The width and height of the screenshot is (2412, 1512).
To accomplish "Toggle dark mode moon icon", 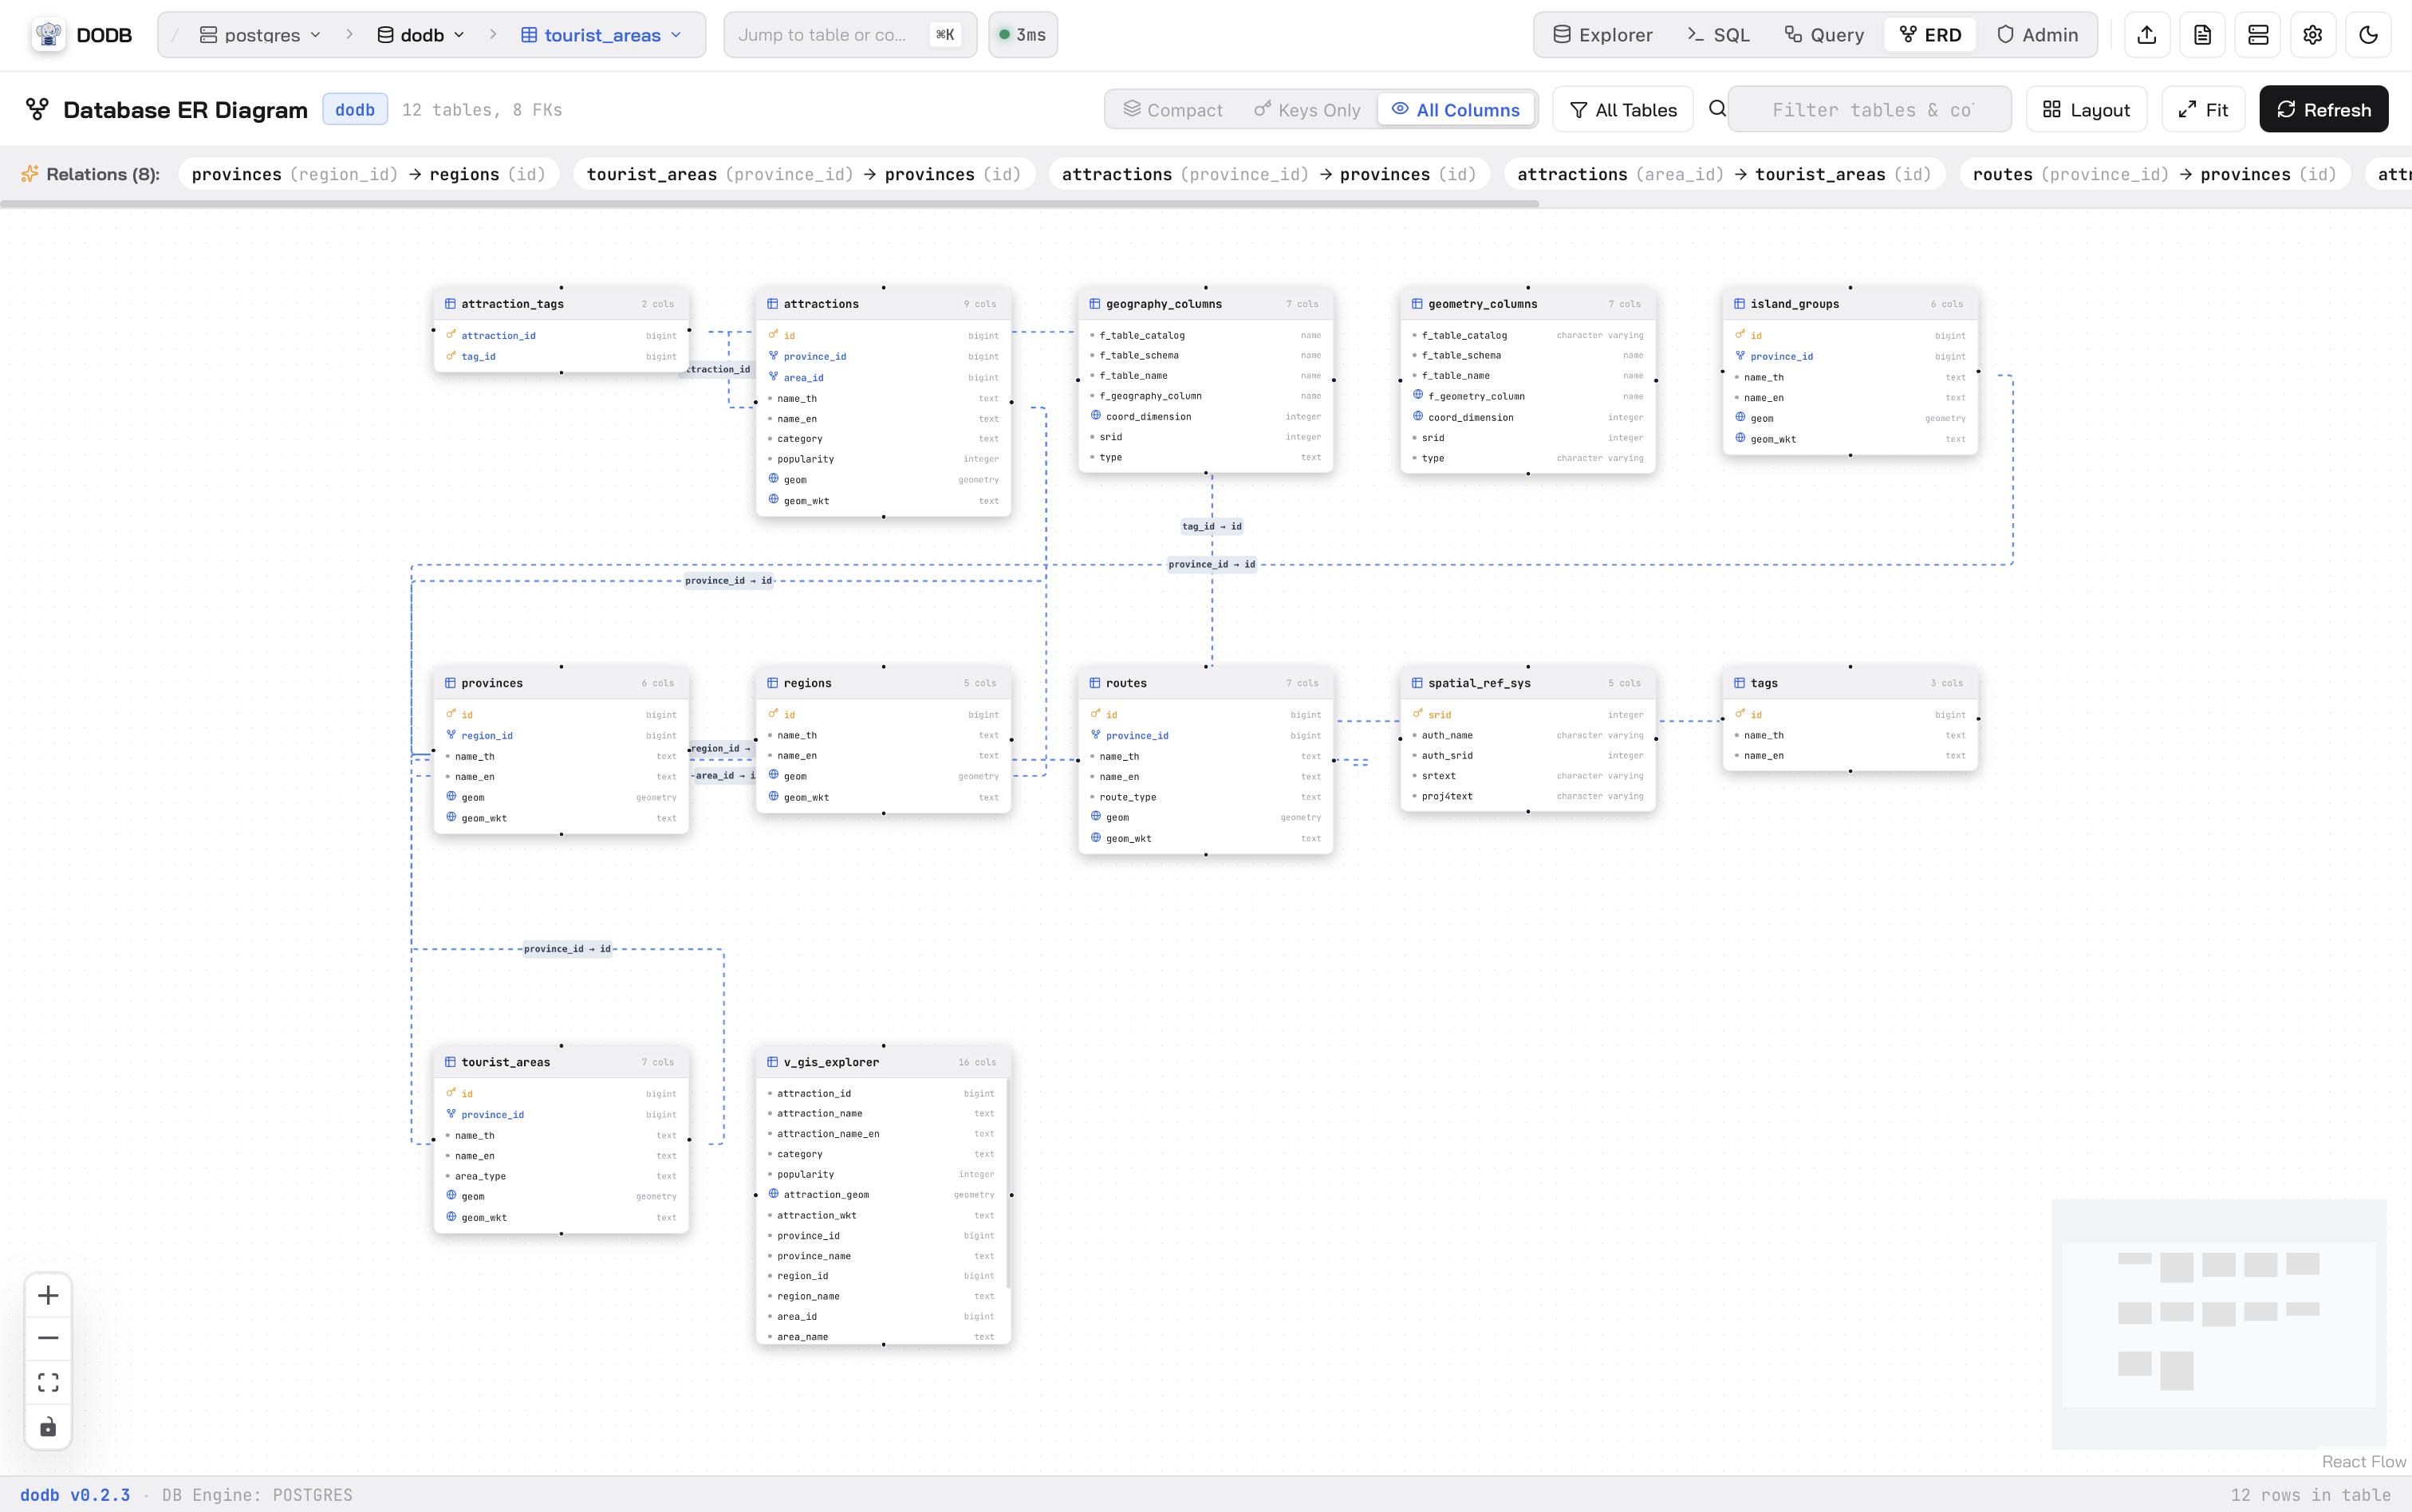I will pos(2368,35).
